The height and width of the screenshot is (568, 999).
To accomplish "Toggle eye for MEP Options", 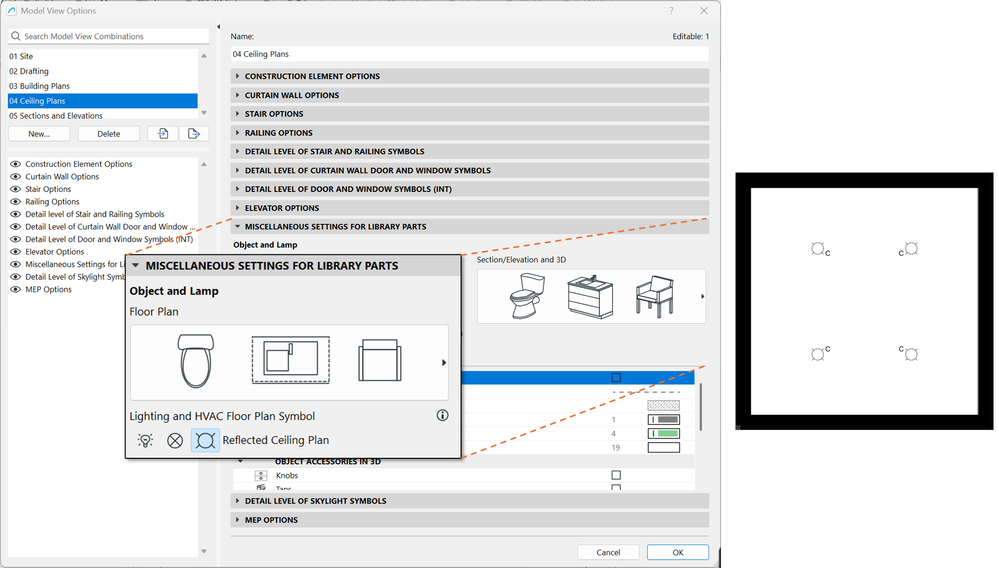I will coord(16,289).
